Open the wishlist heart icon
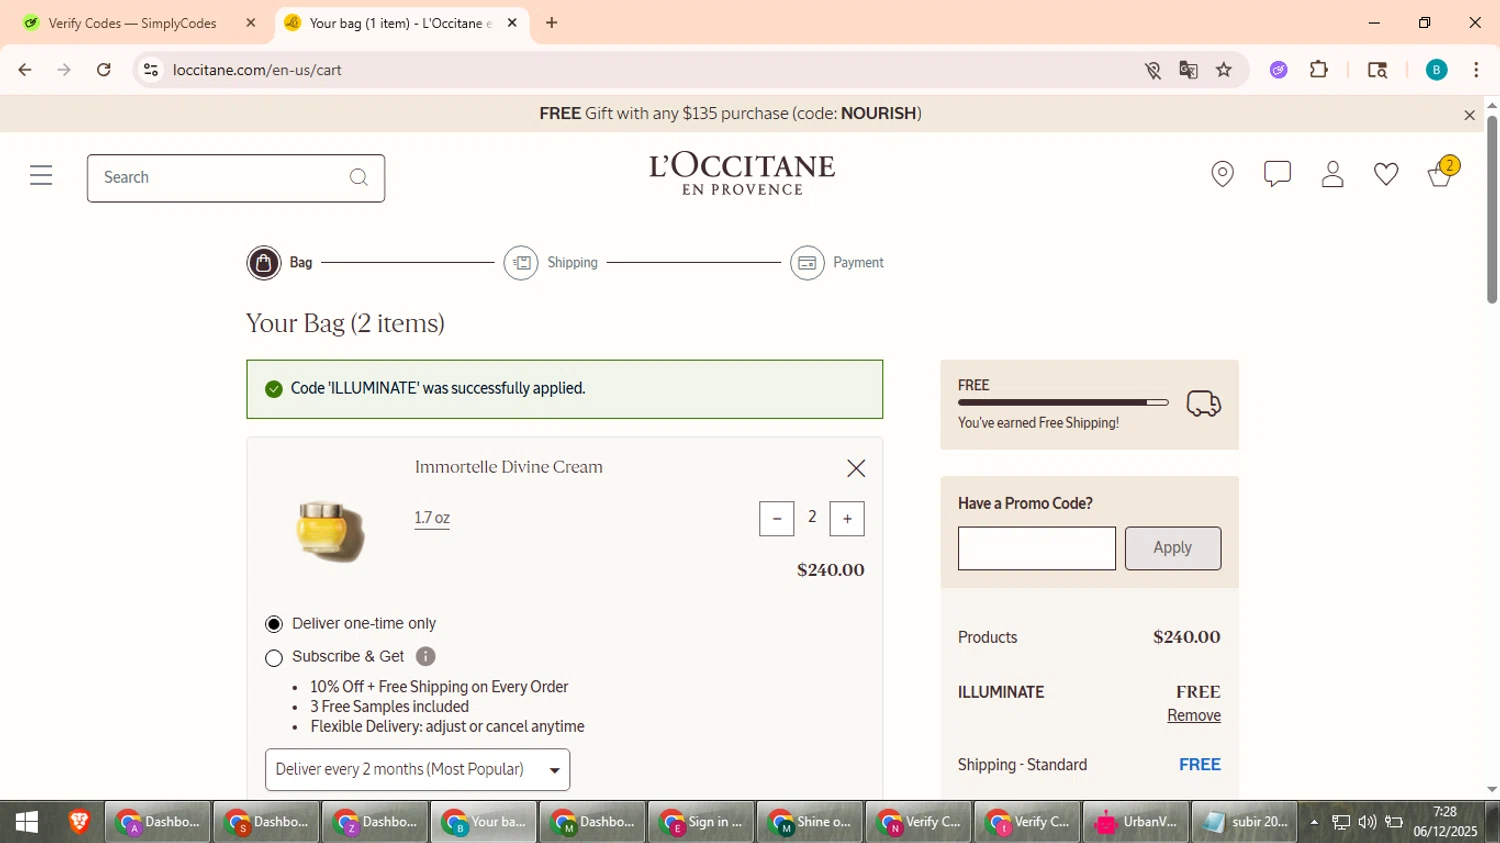This screenshot has height=843, width=1500. [1386, 175]
